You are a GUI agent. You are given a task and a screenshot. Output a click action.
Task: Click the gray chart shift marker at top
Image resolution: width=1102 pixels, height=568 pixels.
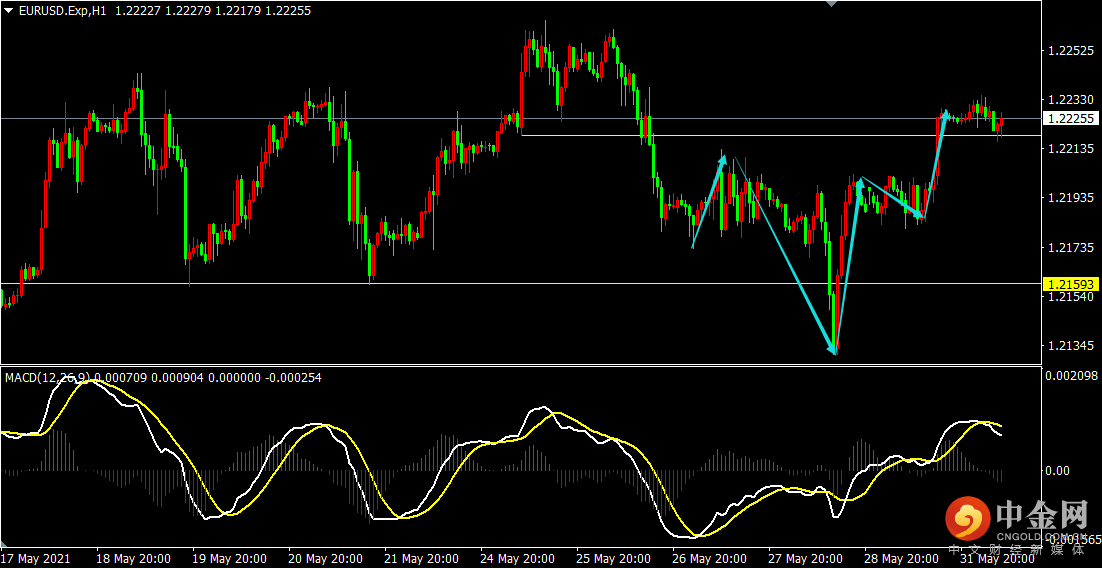tap(831, 4)
